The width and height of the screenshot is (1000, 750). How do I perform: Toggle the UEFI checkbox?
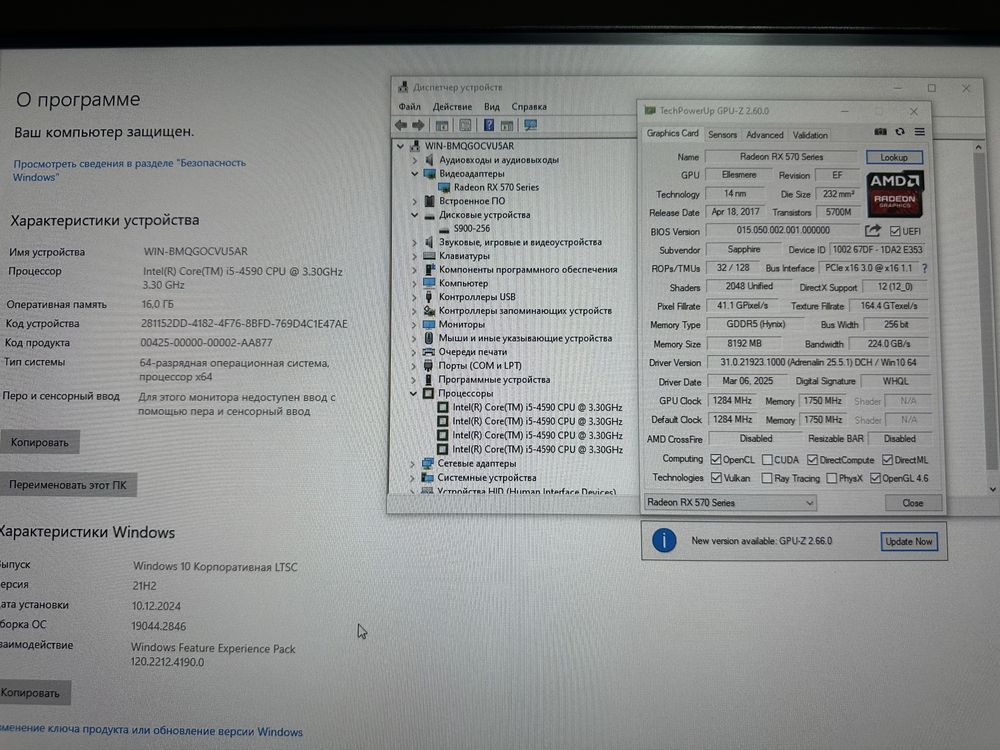(x=895, y=231)
